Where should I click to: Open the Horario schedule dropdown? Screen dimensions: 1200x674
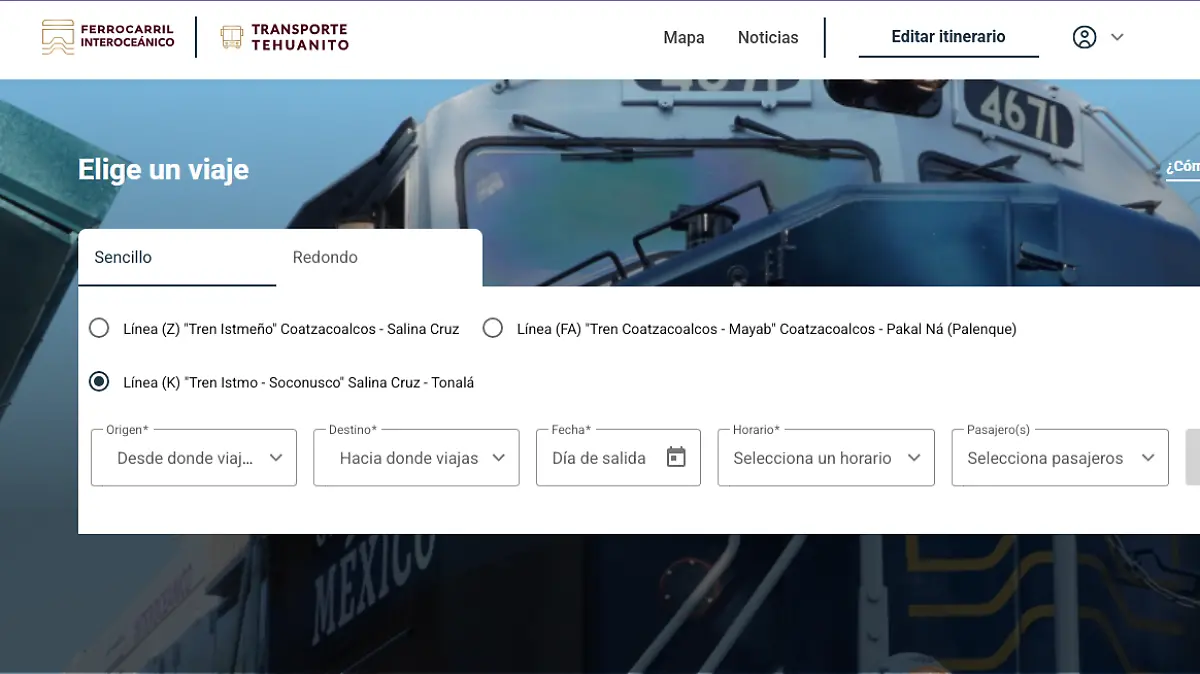click(x=826, y=458)
